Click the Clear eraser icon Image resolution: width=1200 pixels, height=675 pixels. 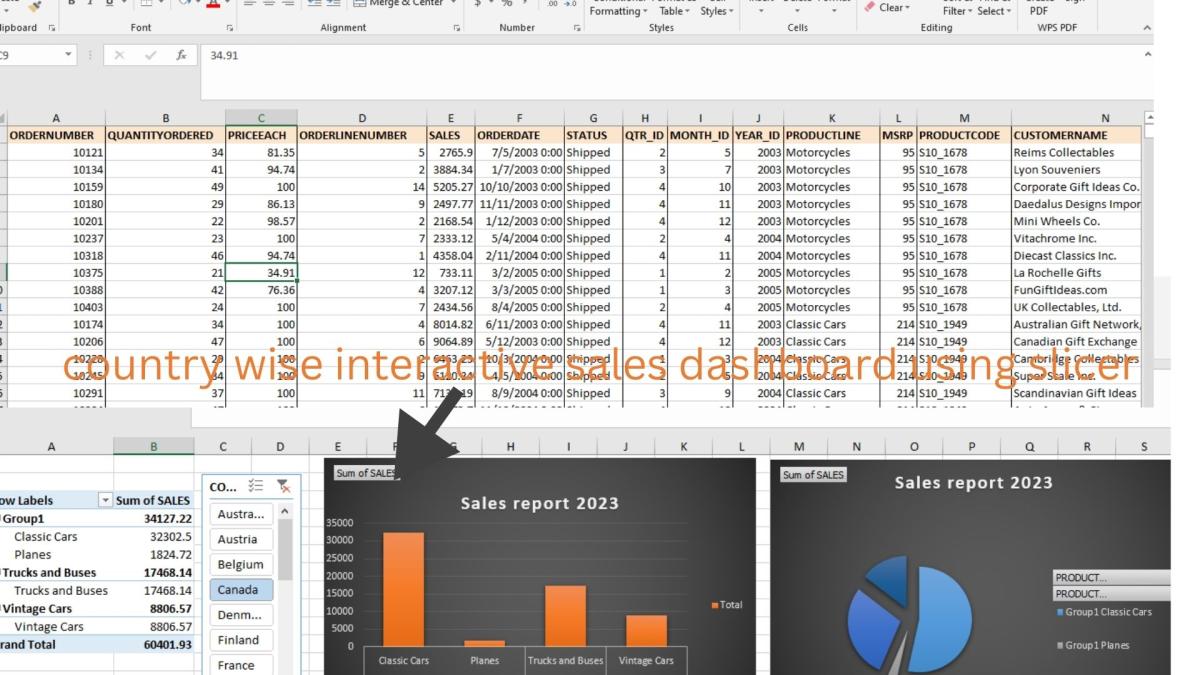pyautogui.click(x=869, y=7)
